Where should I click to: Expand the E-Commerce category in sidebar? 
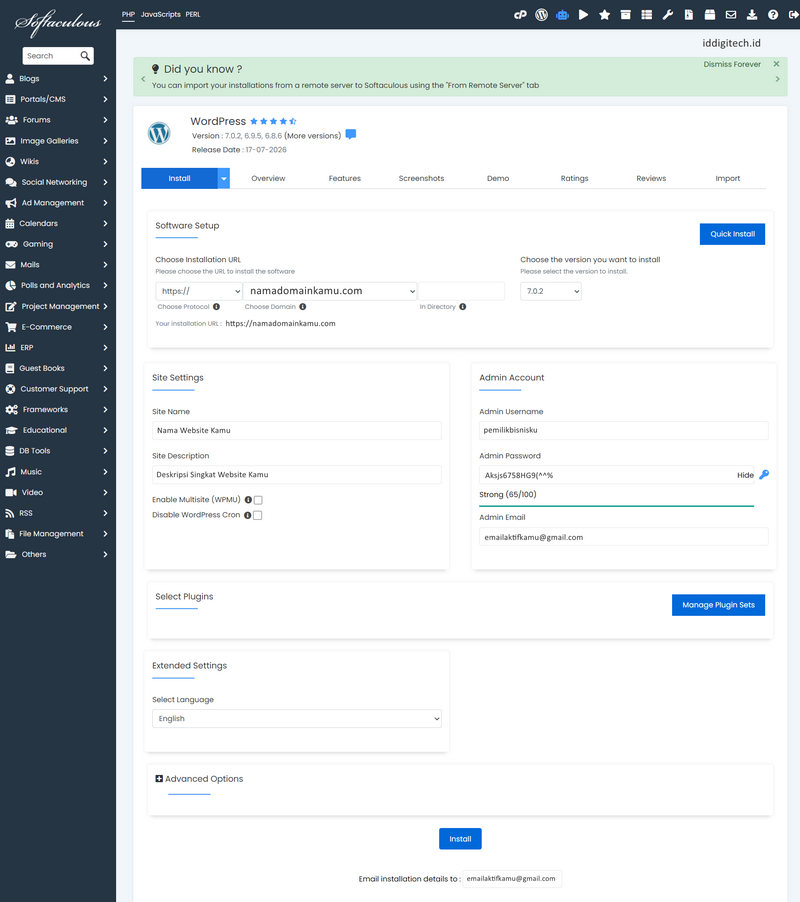(56, 327)
